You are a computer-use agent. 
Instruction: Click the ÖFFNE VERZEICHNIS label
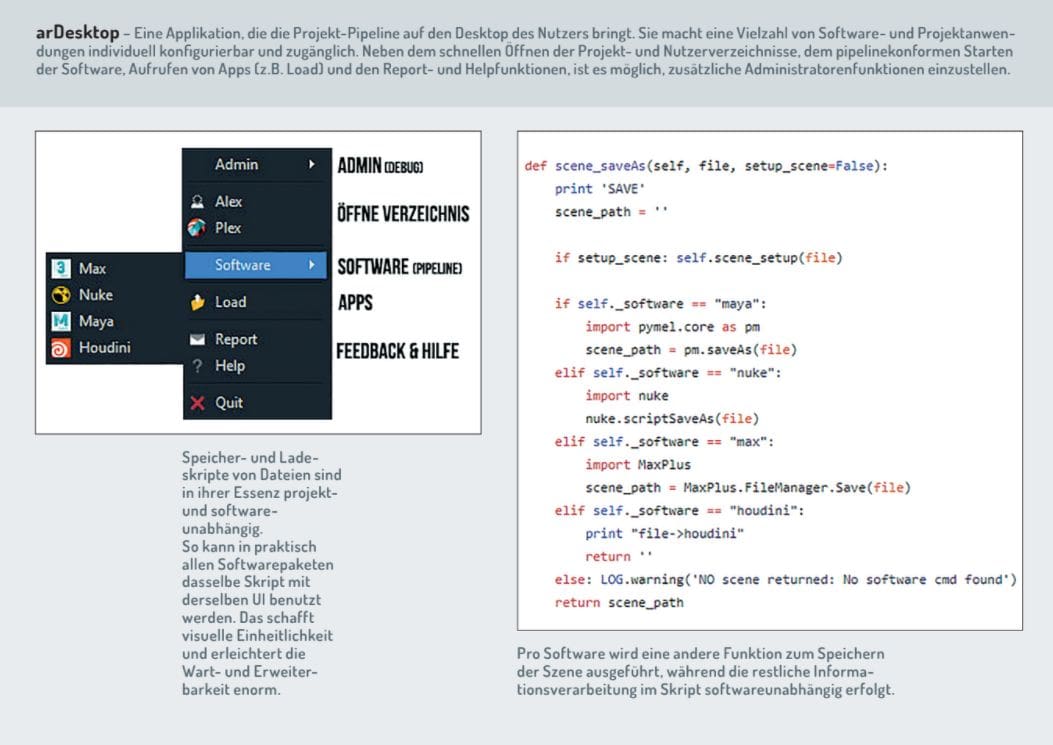coord(403,214)
